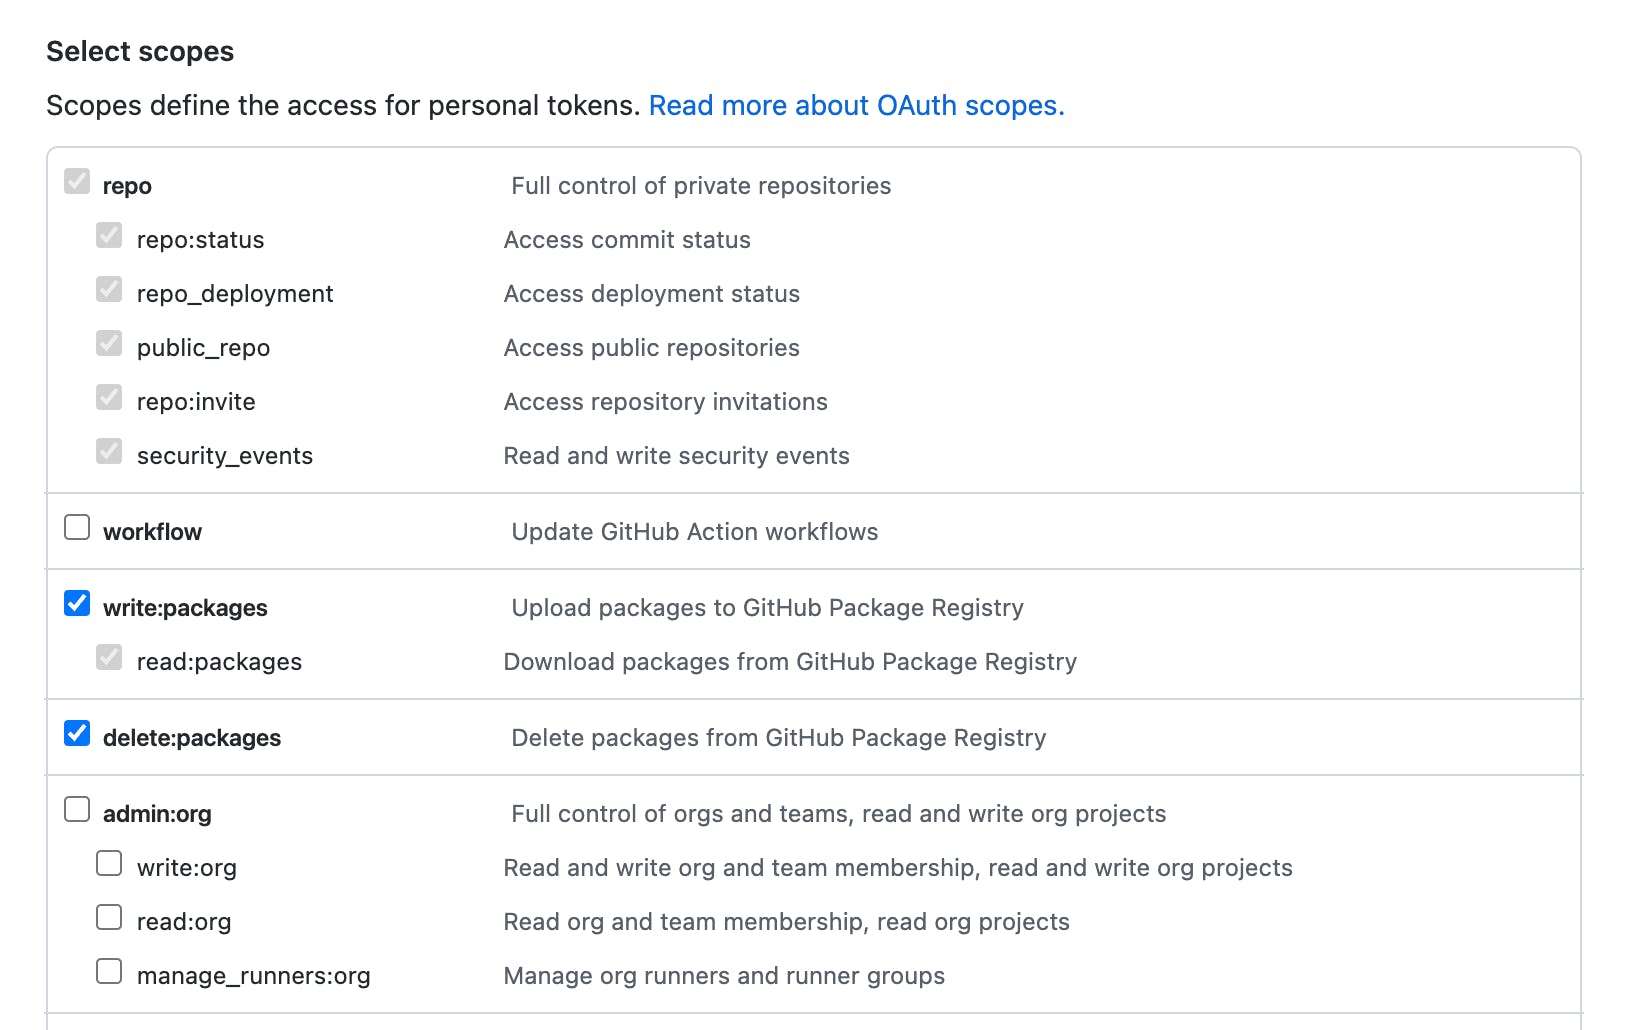Click the repo_deployment checkbox

[x=109, y=289]
